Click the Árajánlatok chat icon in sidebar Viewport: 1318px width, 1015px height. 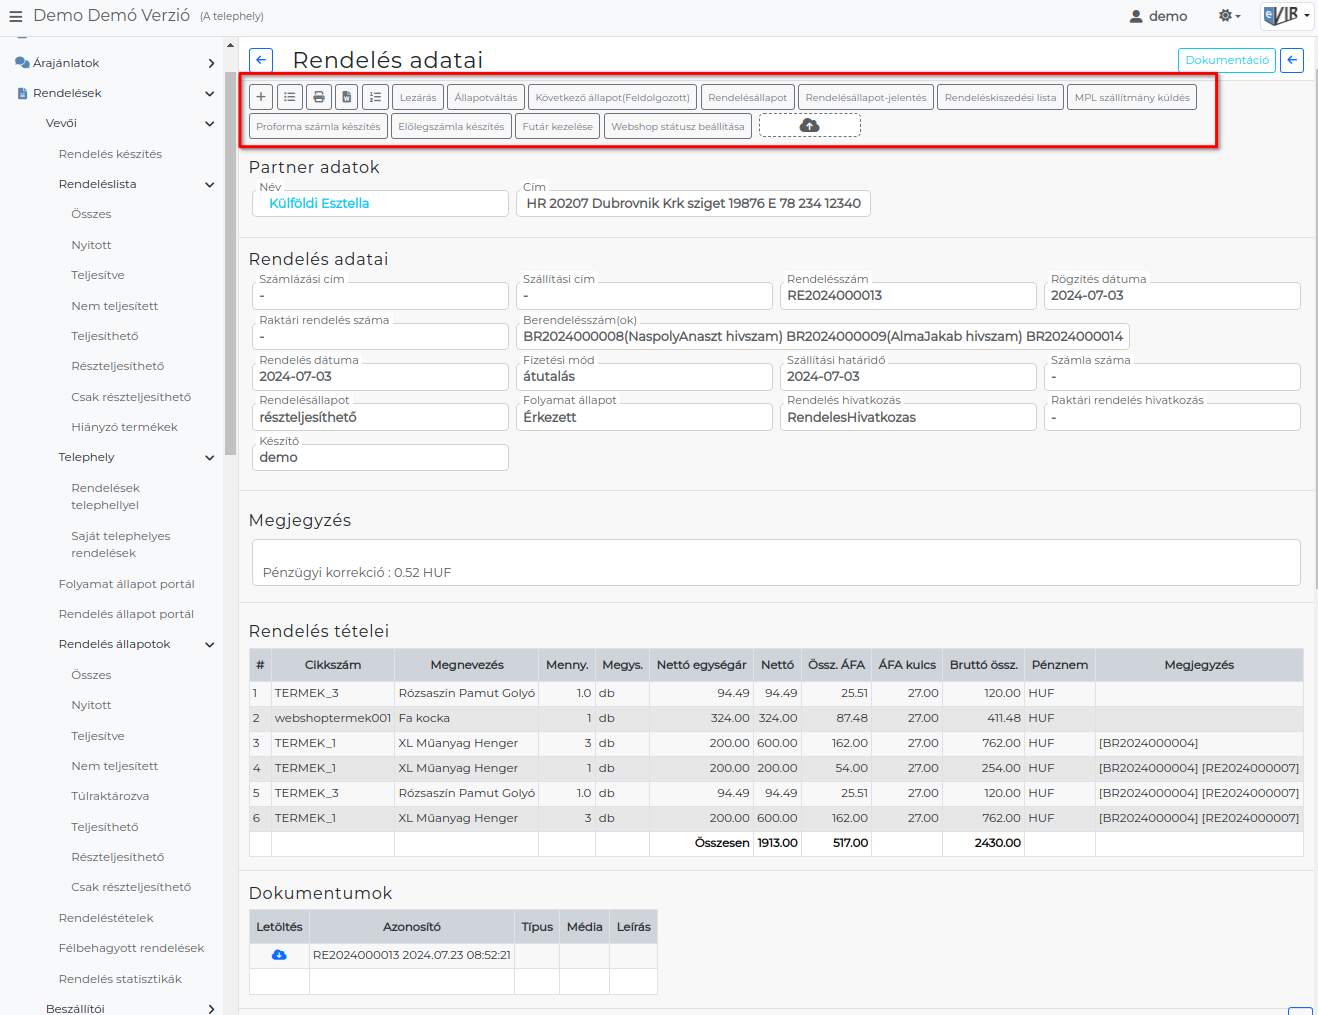click(x=22, y=63)
